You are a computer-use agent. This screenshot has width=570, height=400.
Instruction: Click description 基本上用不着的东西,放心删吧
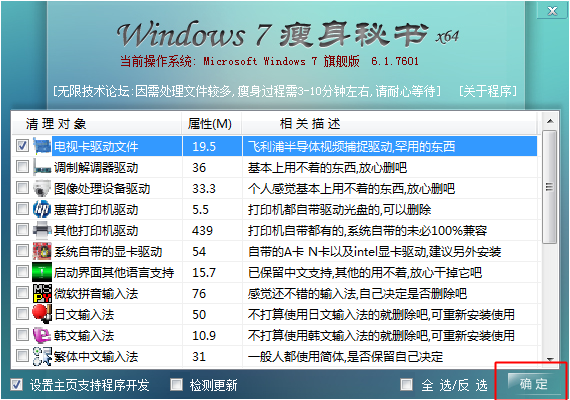click(x=327, y=168)
